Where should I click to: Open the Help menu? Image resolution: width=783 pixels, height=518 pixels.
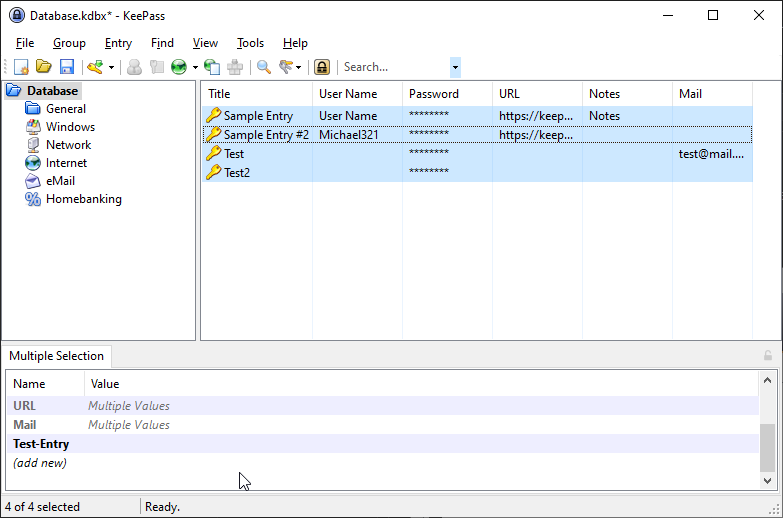tap(295, 43)
